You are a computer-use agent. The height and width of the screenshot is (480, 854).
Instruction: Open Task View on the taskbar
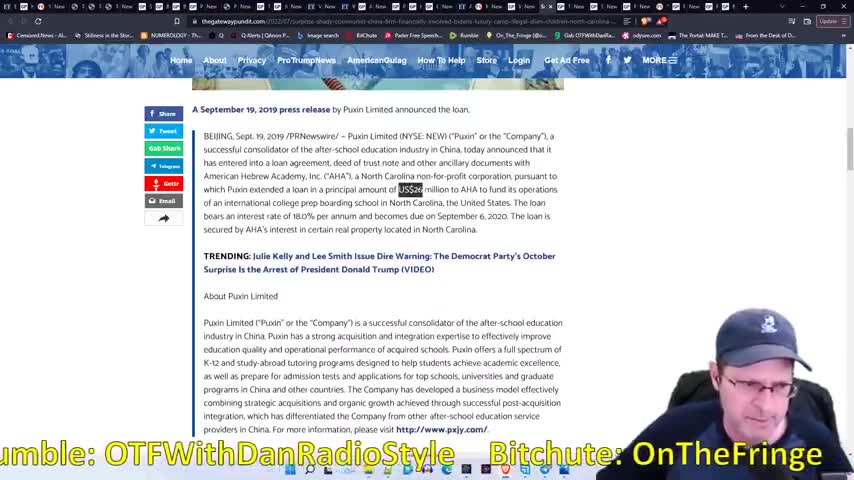coord(328,469)
